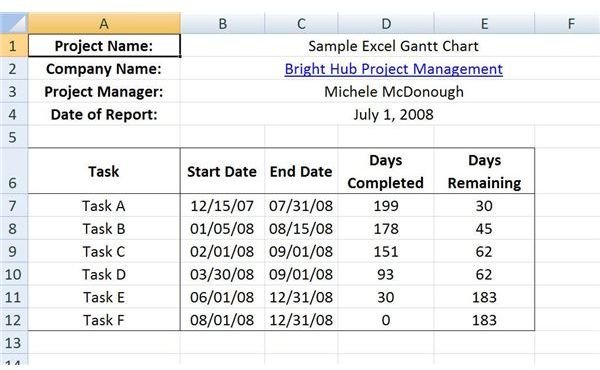
Task: Click the Project Name label cell
Action: pos(104,46)
